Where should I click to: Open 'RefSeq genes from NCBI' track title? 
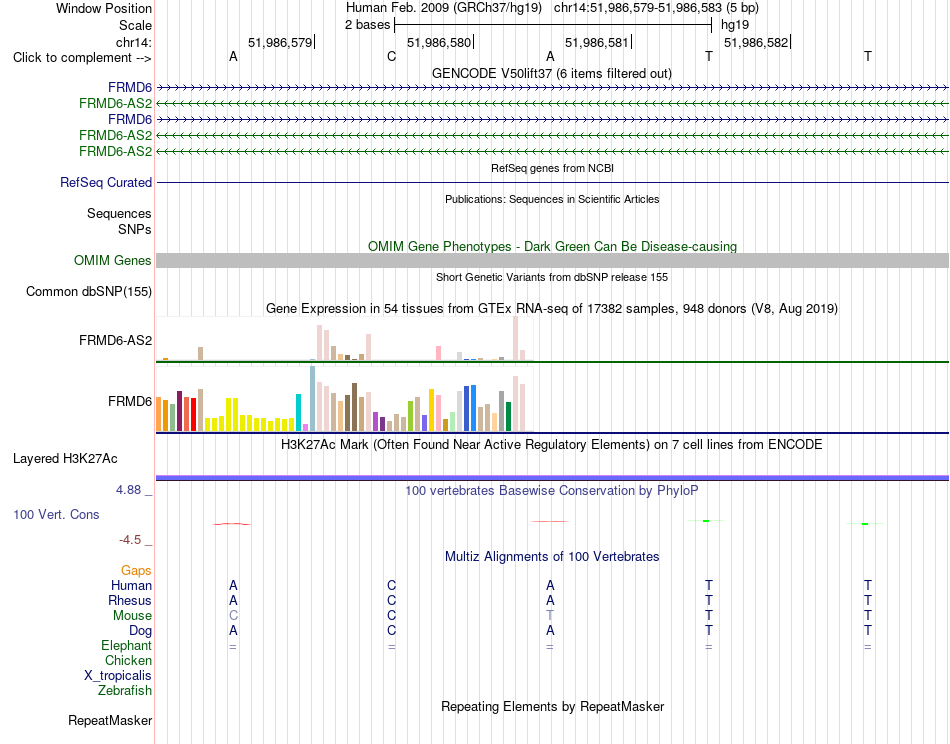point(552,168)
